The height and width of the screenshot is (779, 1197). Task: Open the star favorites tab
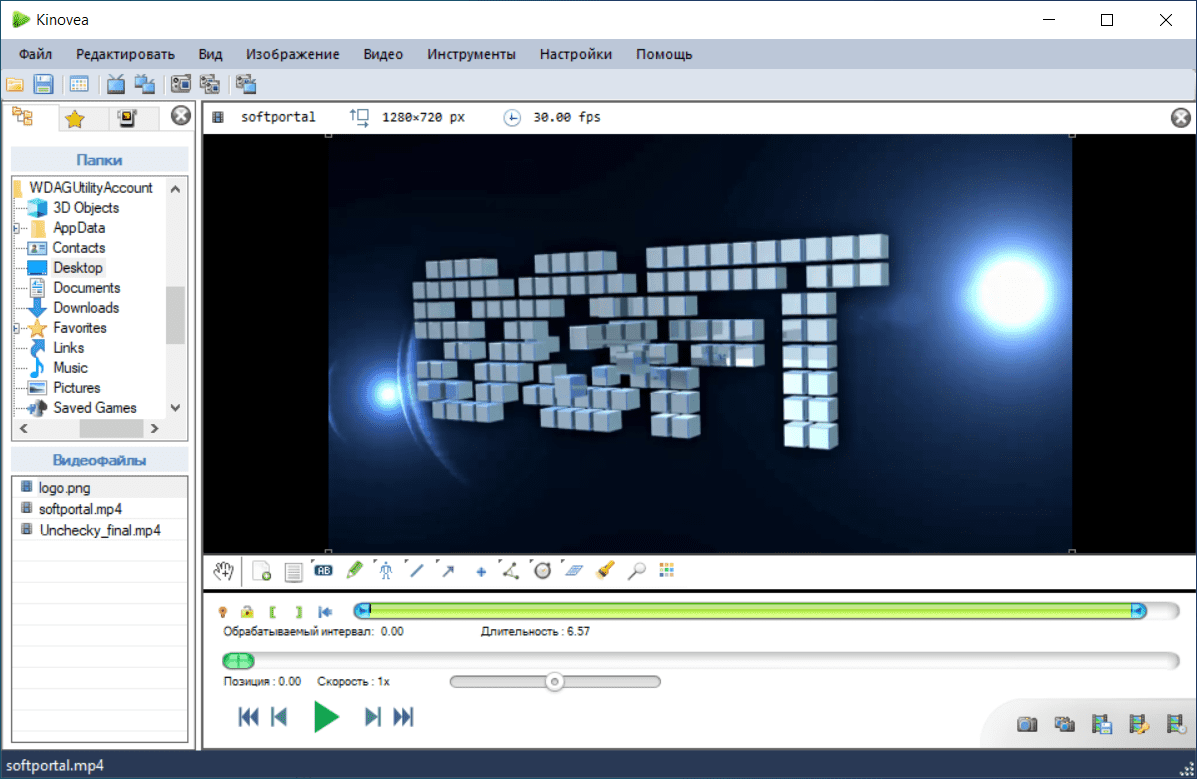coord(75,118)
